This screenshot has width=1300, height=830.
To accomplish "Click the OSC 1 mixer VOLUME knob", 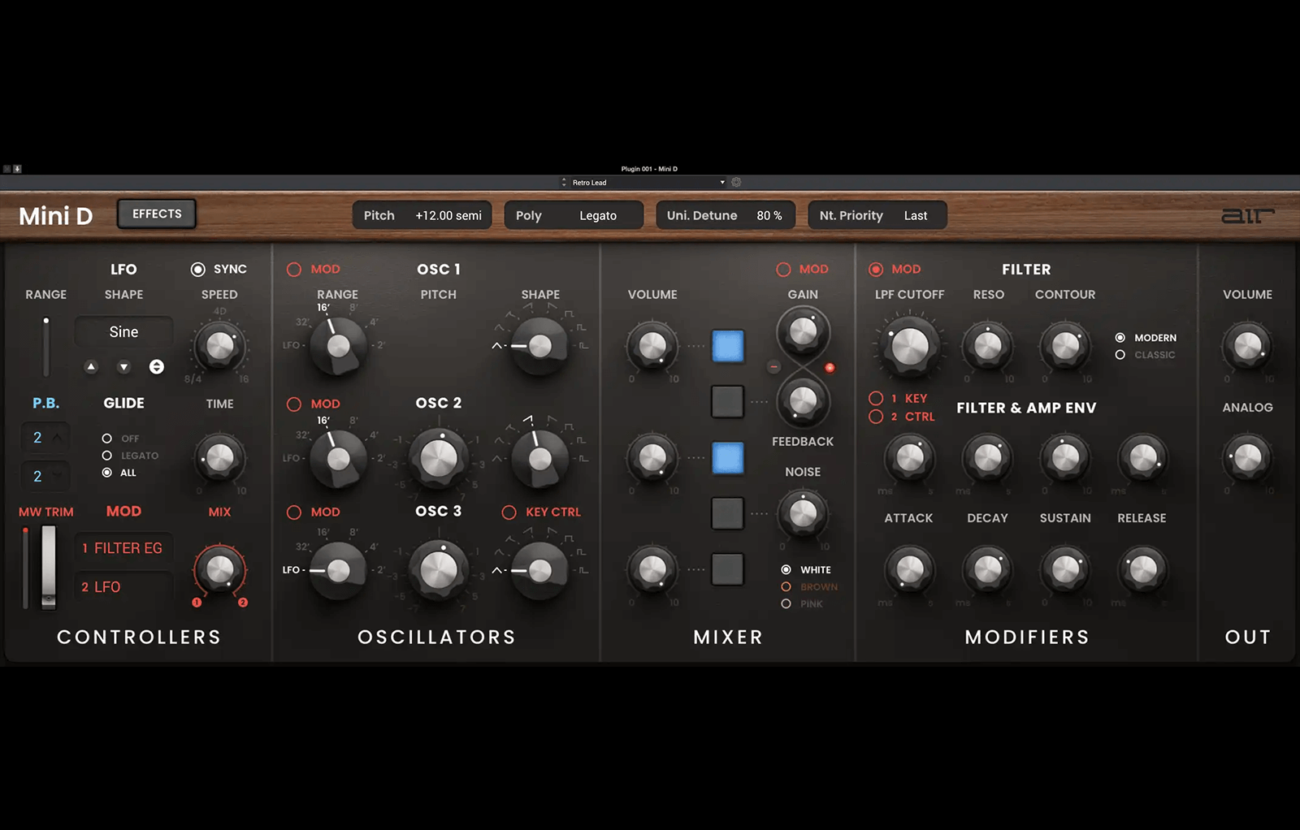I will pyautogui.click(x=652, y=346).
